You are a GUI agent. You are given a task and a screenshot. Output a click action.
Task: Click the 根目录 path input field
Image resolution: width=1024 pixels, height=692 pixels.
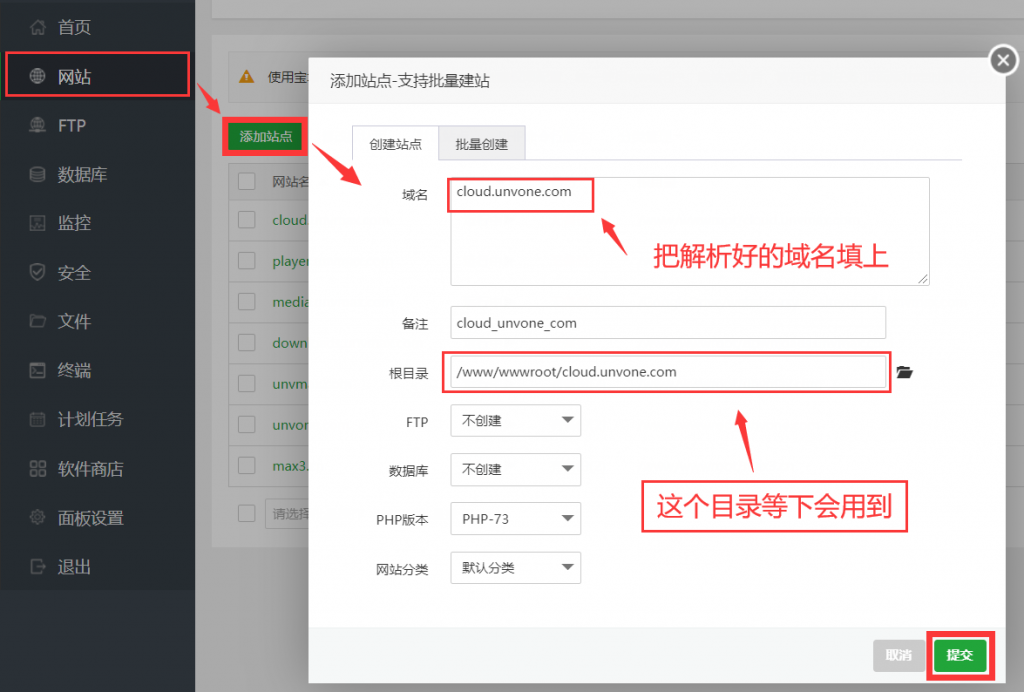(668, 371)
